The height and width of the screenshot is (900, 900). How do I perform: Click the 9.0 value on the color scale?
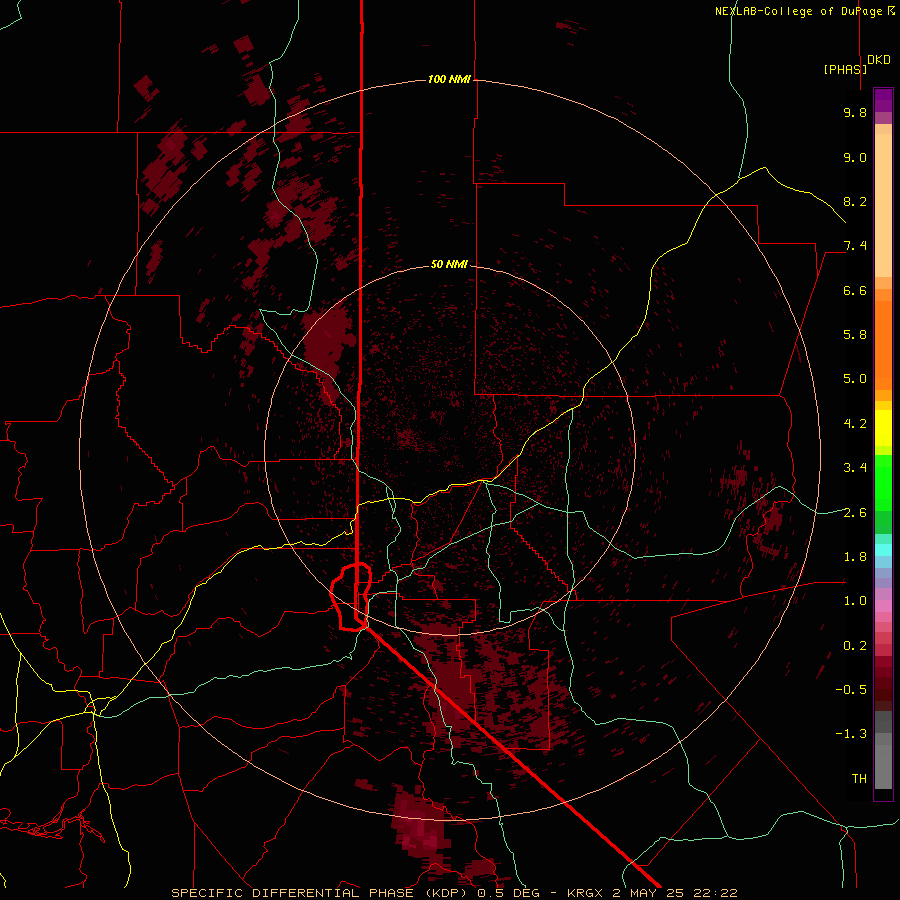pos(855,157)
